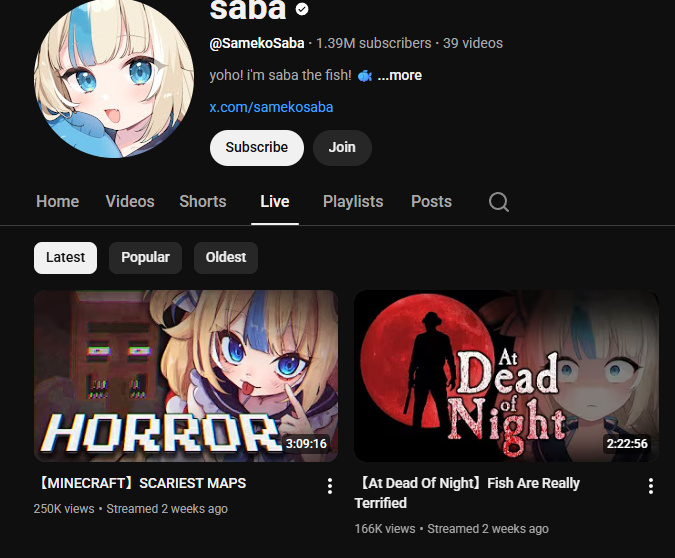
Task: View the Posts tab
Action: pyautogui.click(x=431, y=202)
